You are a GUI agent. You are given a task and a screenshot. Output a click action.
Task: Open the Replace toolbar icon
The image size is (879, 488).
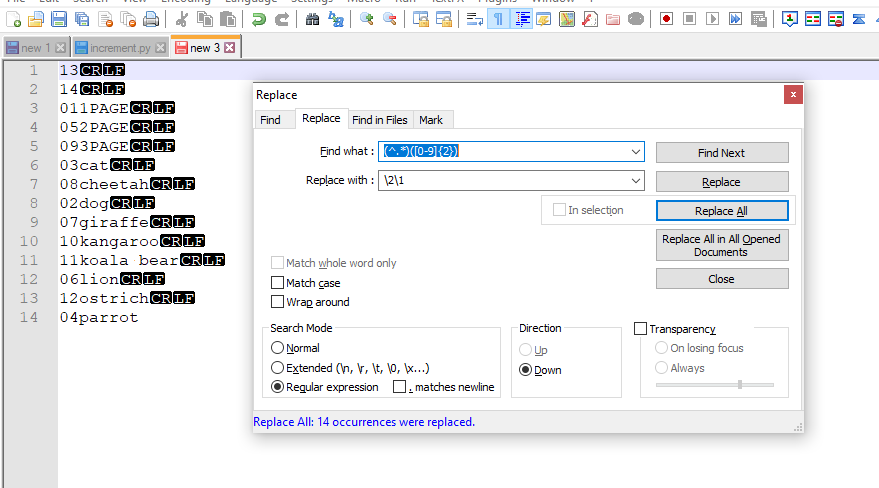(336, 20)
